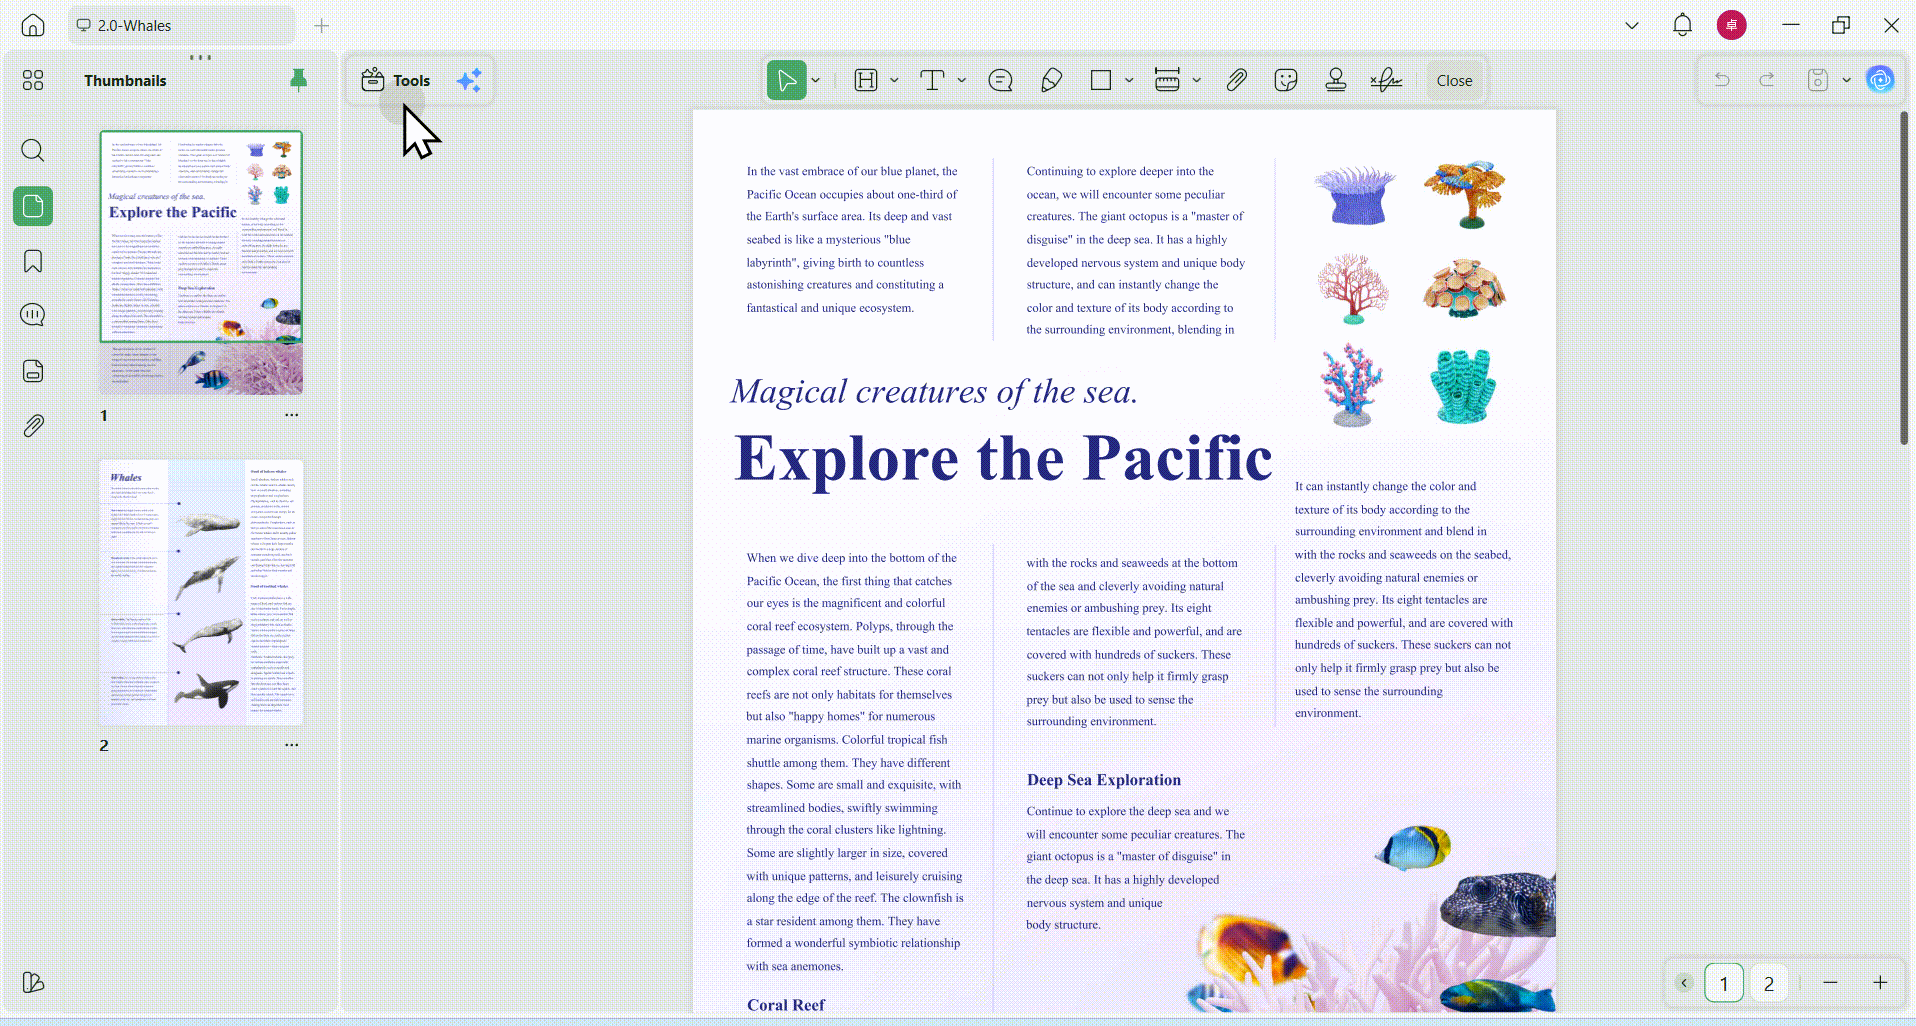The image size is (1916, 1026).
Task: Click 'Magical creatures of the sea.' subtitle
Action: (934, 392)
